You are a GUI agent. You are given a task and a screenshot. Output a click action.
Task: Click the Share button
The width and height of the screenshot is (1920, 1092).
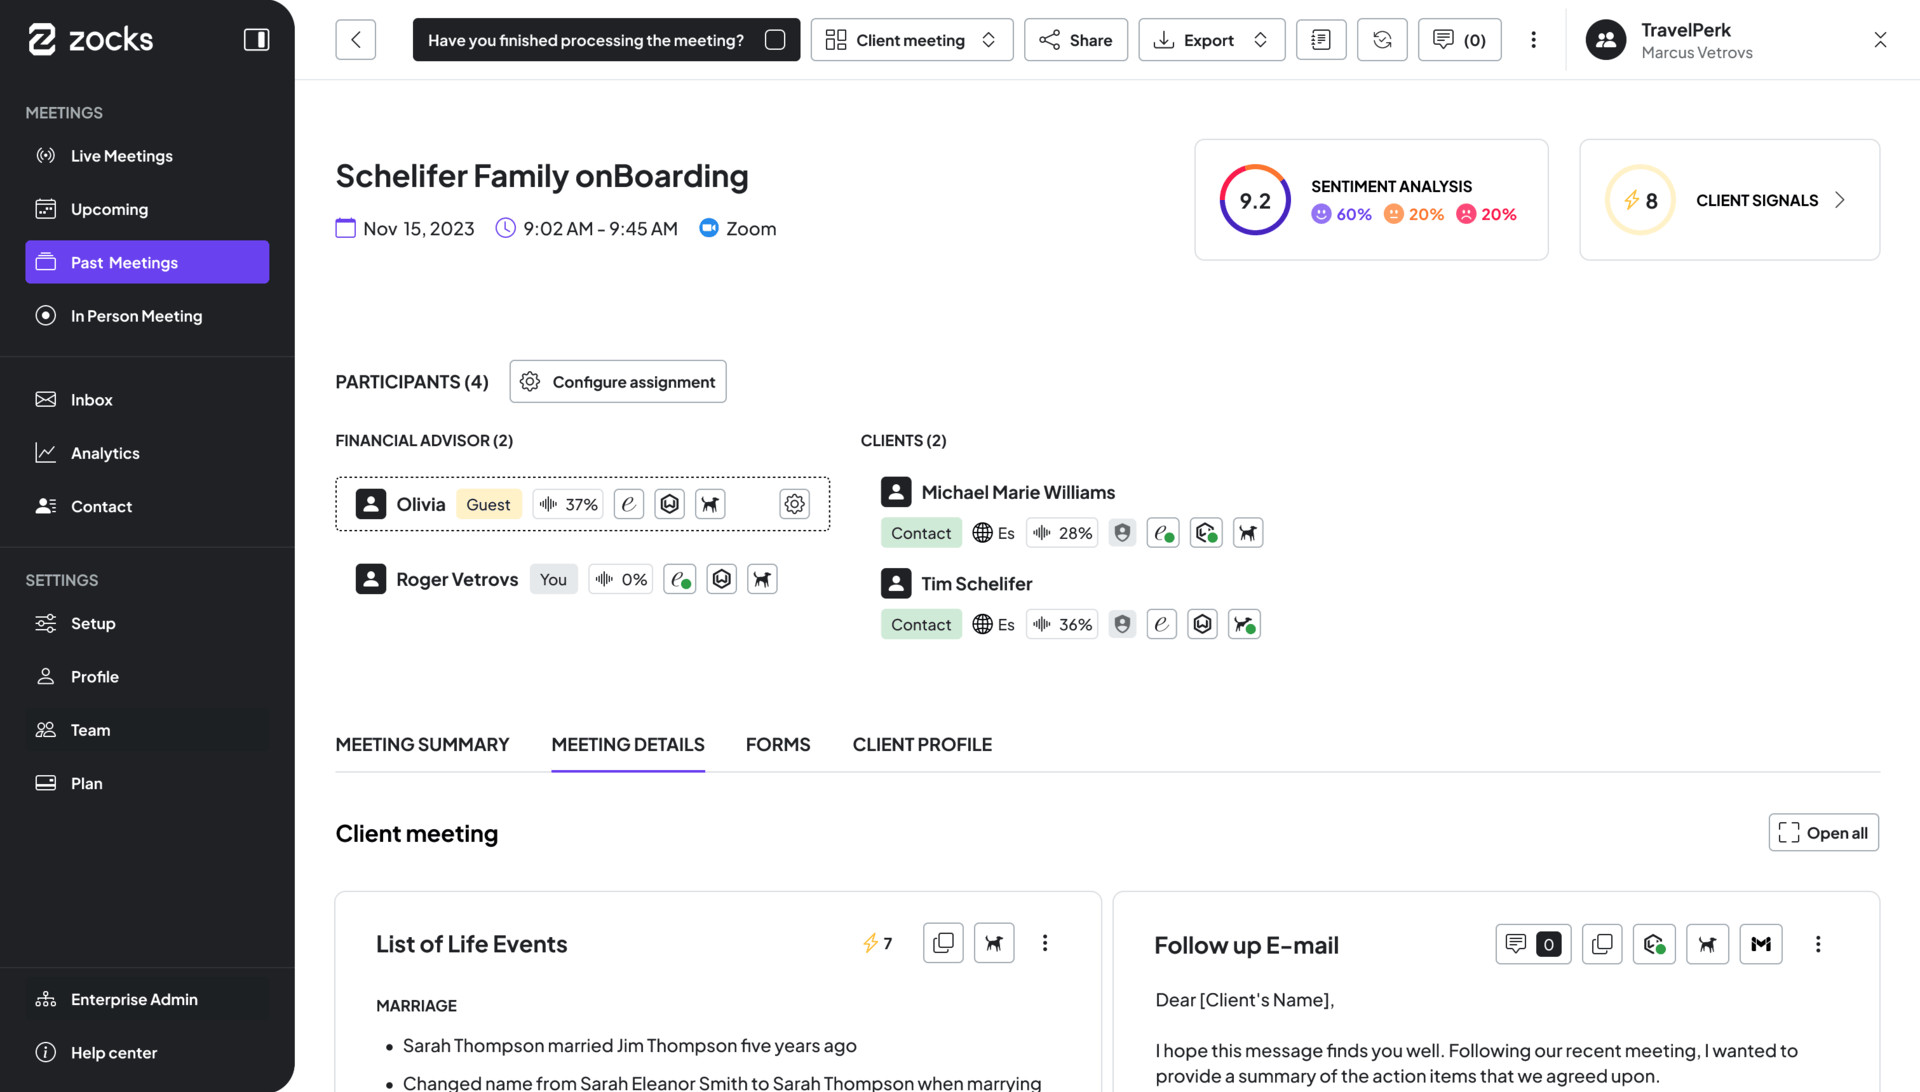click(x=1076, y=40)
